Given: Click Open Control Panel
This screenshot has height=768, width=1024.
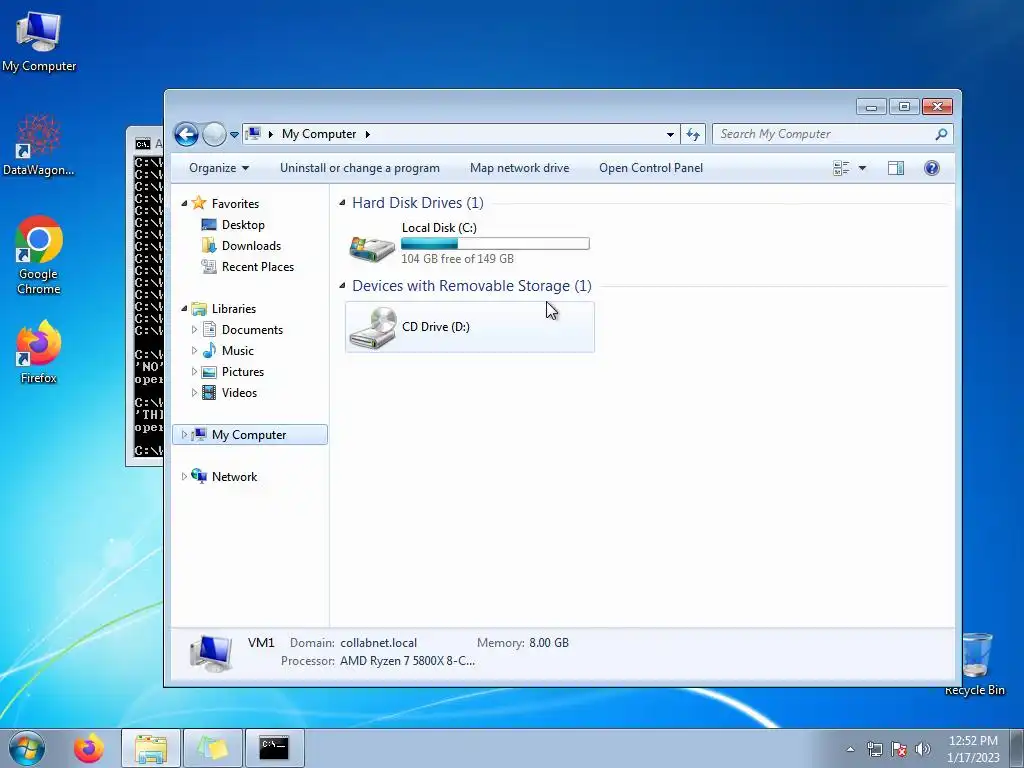Looking at the screenshot, I should (651, 168).
